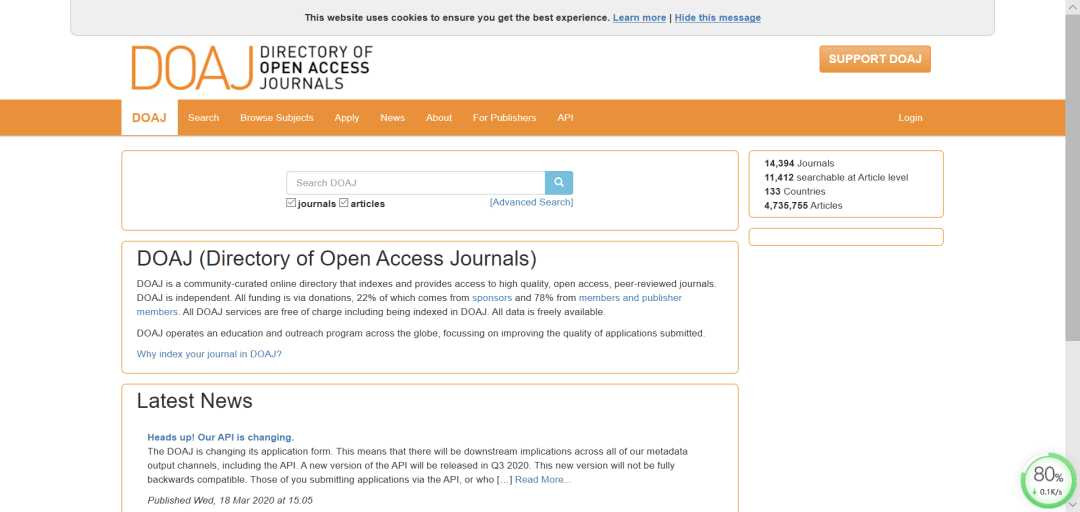Open the For Publishers menu
Viewport: 1080px width, 512px height.
point(504,118)
